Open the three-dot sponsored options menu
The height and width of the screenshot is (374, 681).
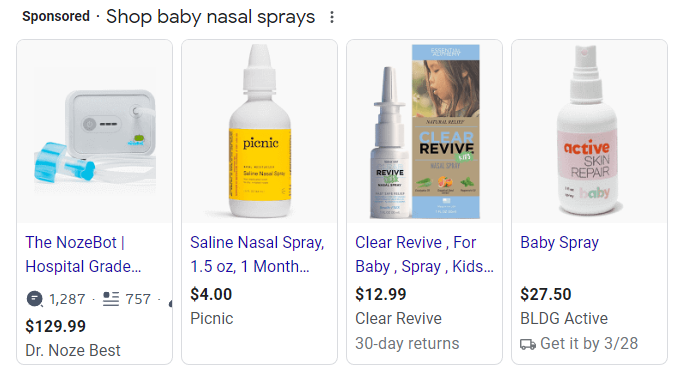pos(332,17)
